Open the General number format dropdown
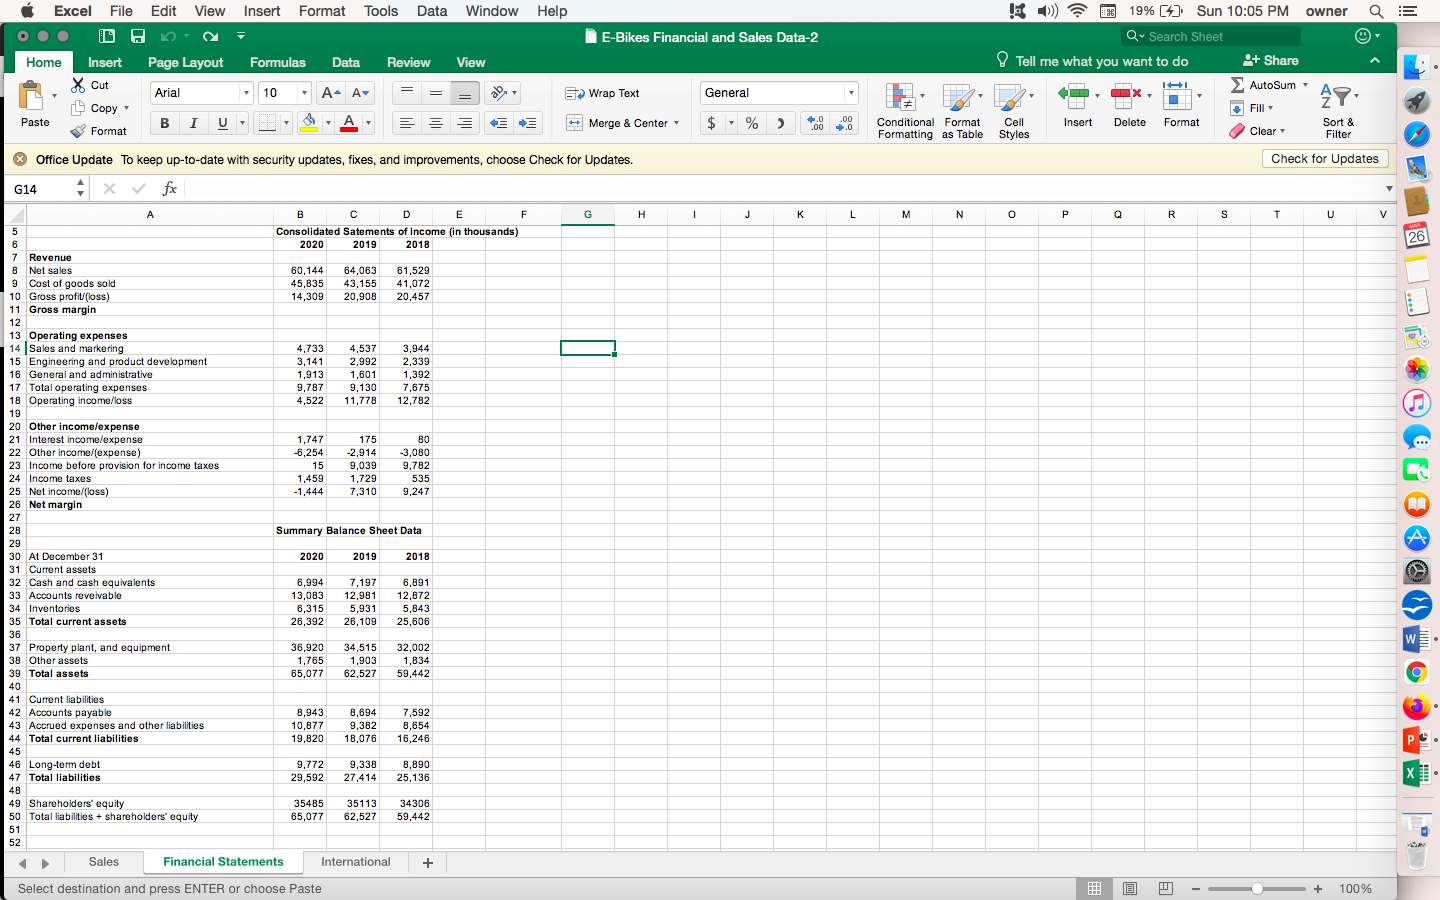 (x=852, y=93)
